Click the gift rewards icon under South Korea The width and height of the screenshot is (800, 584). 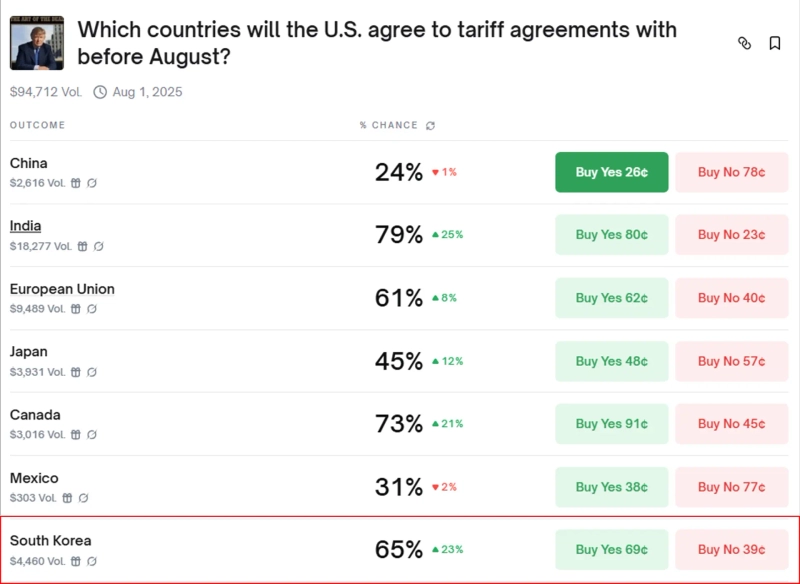76,561
